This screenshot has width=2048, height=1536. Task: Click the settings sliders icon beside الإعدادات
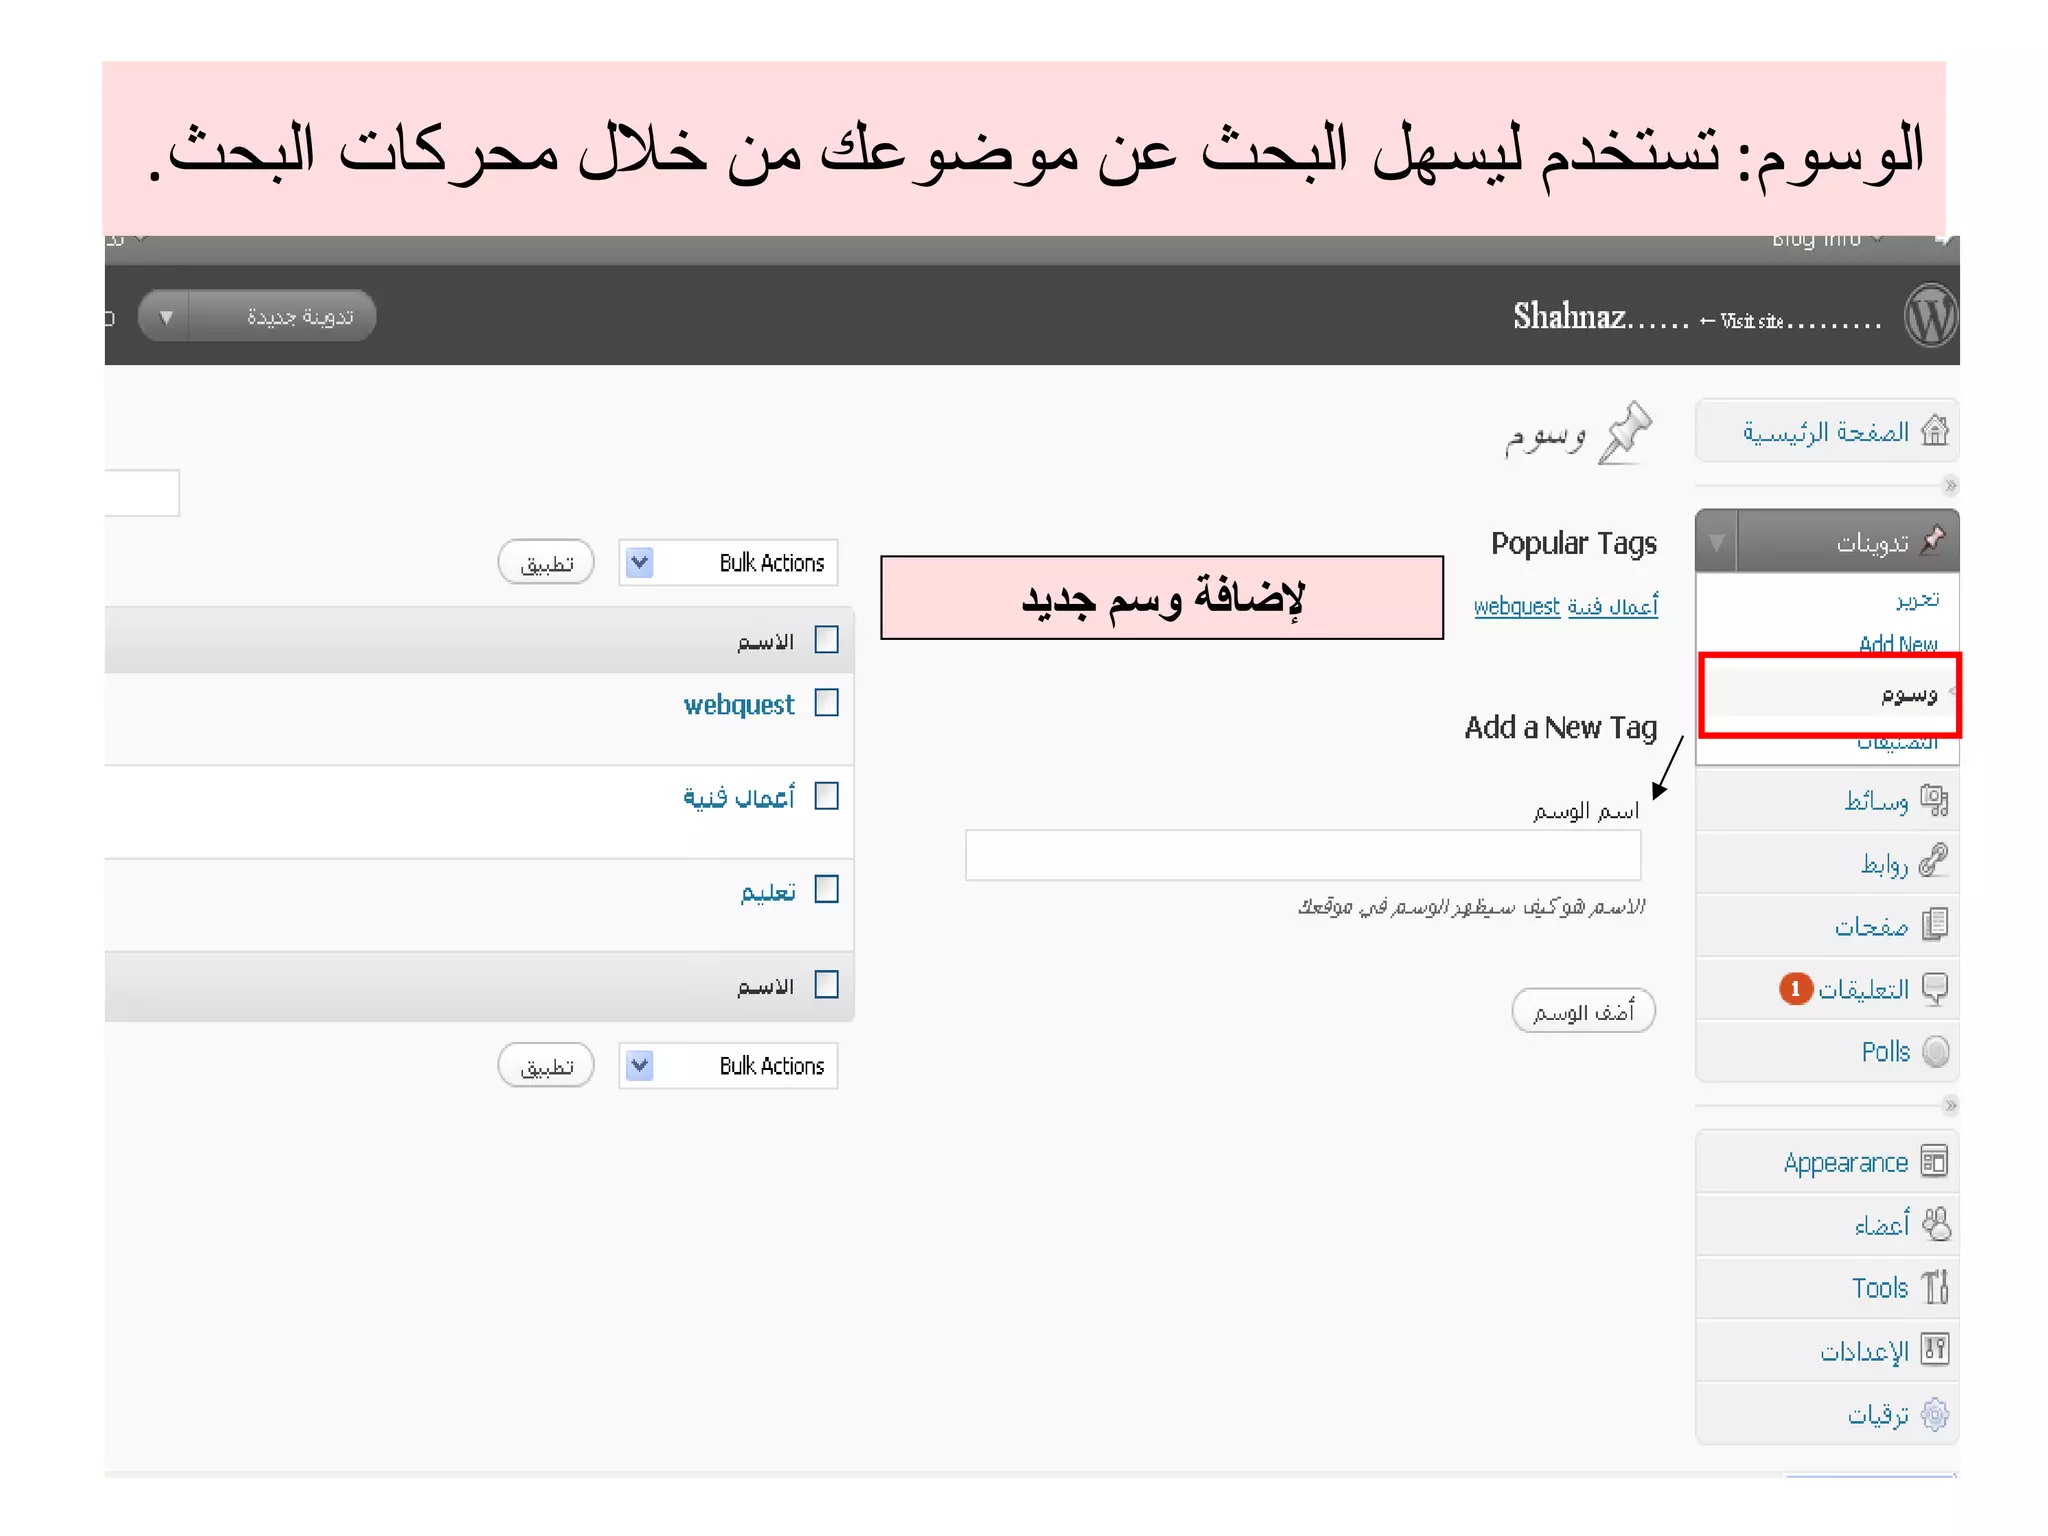pos(1935,1350)
